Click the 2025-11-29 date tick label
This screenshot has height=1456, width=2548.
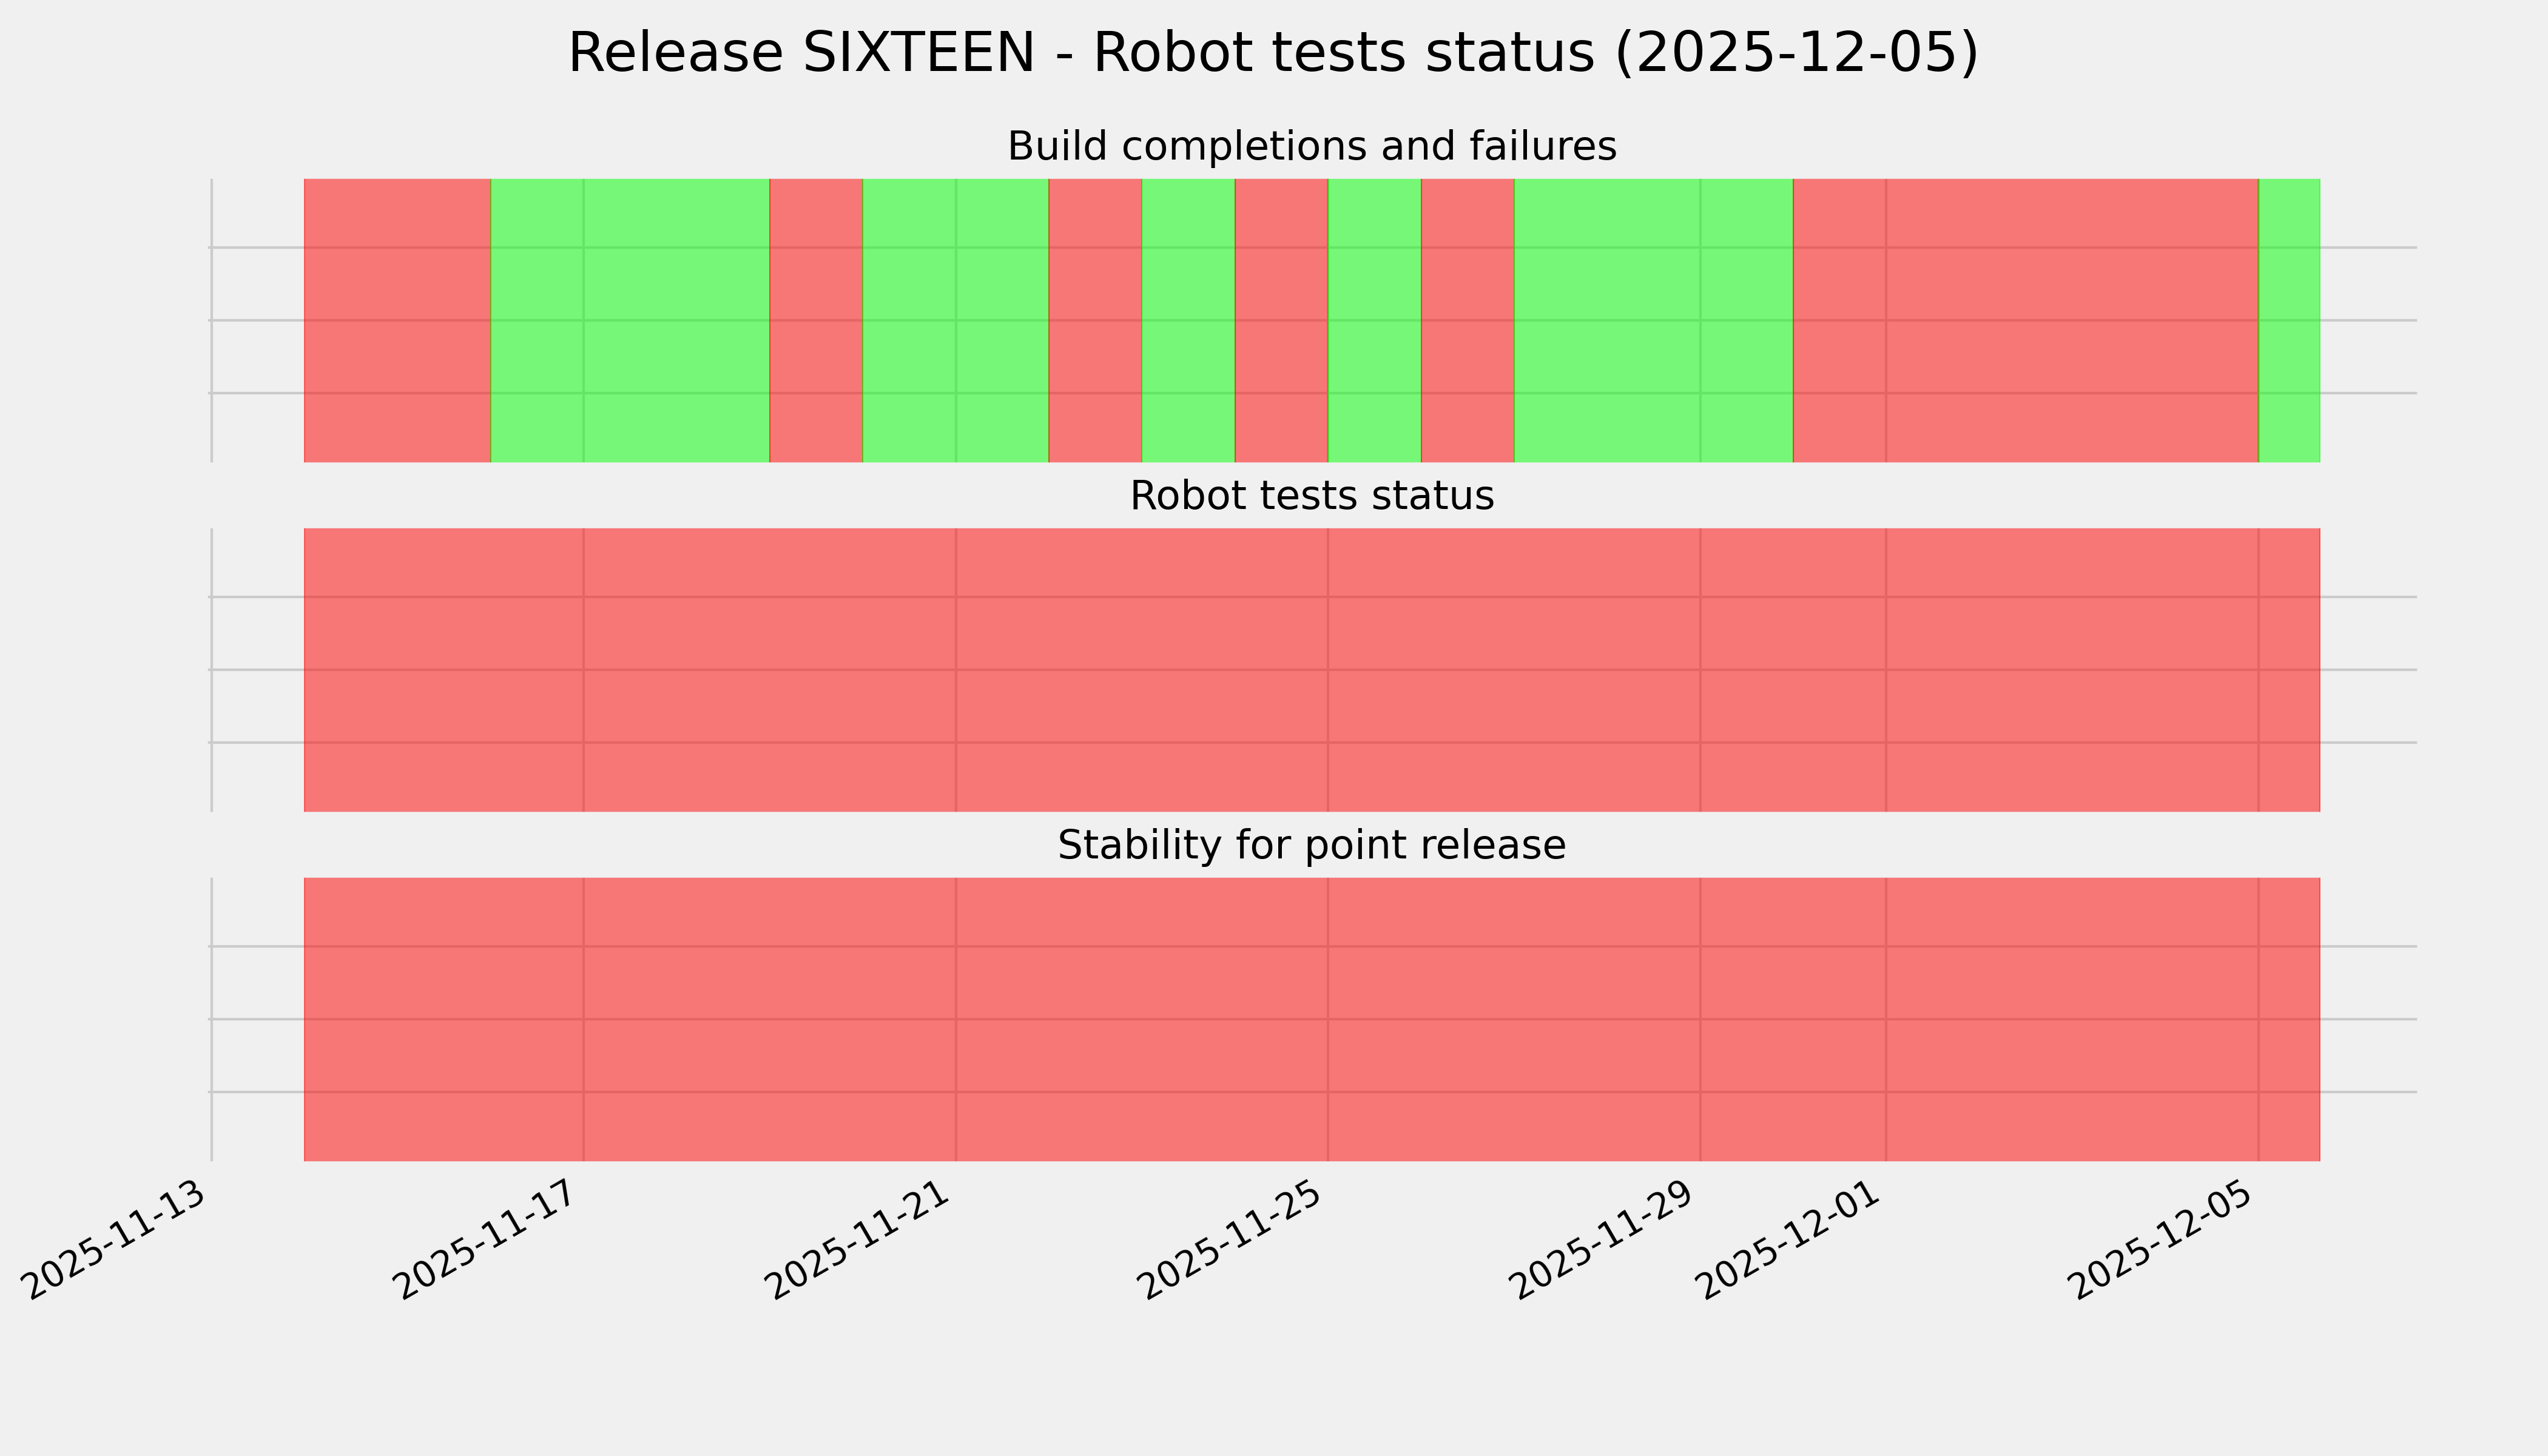click(x=1607, y=1239)
